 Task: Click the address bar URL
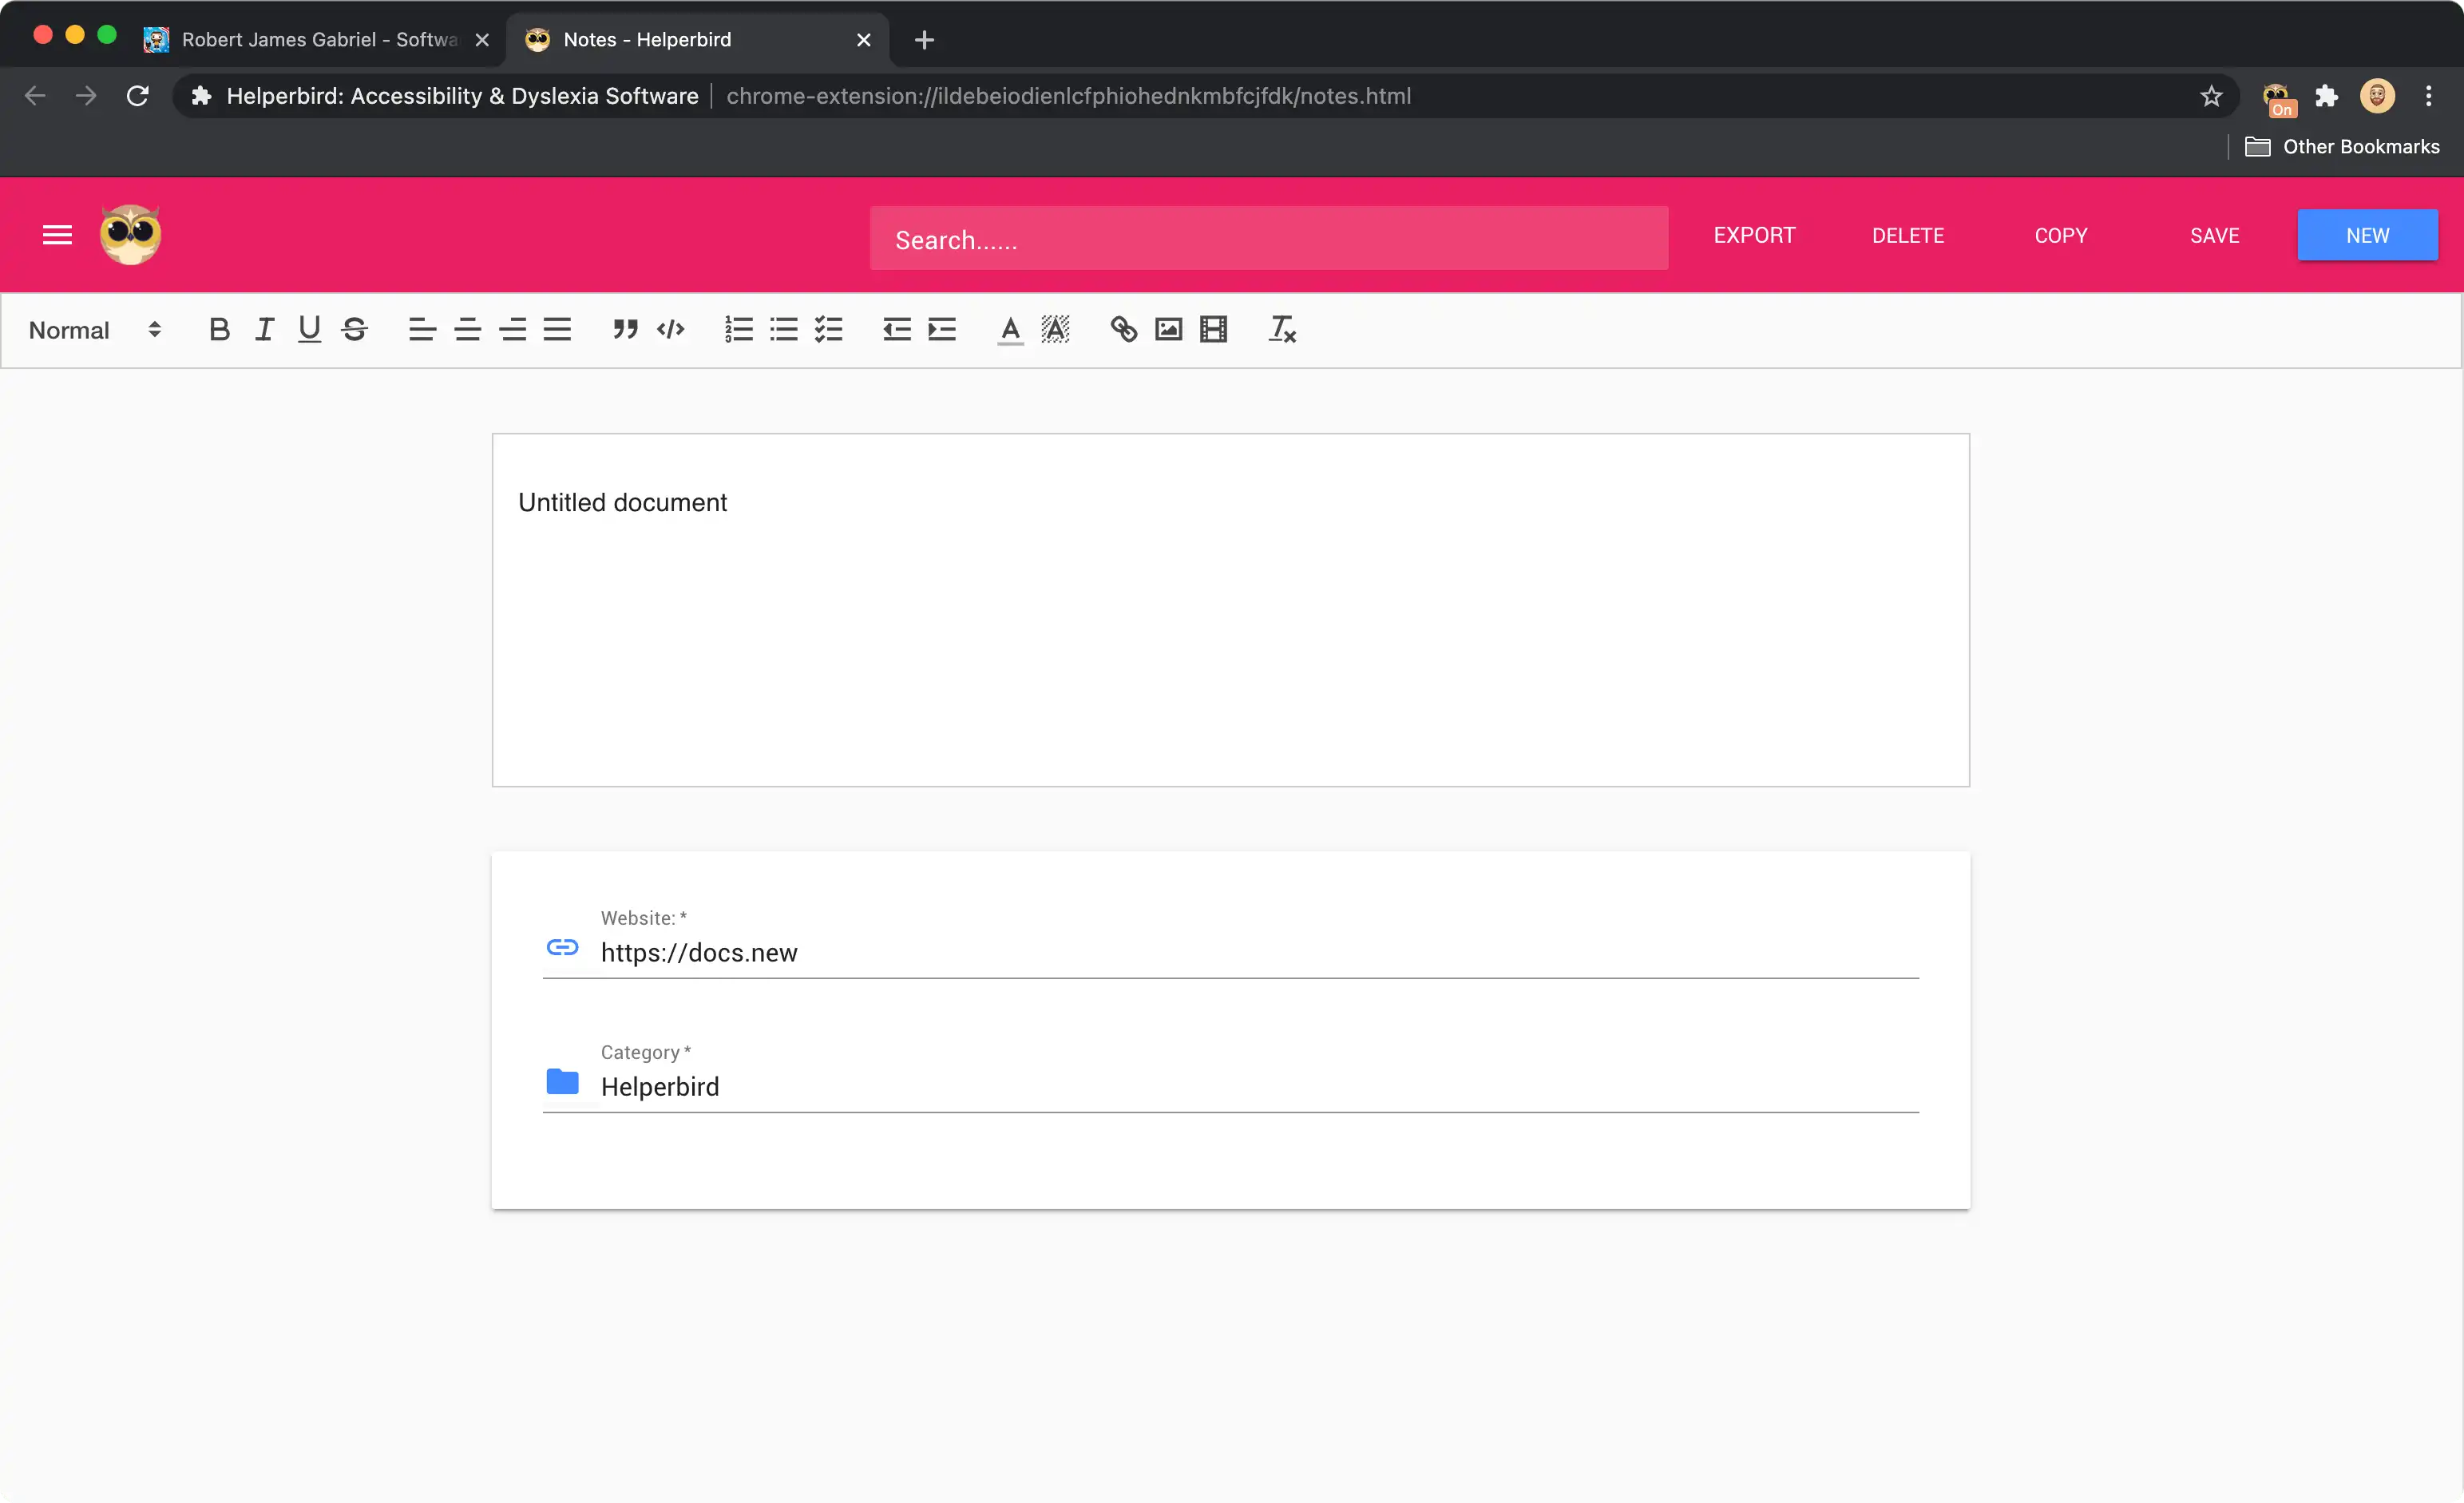pos(1068,96)
